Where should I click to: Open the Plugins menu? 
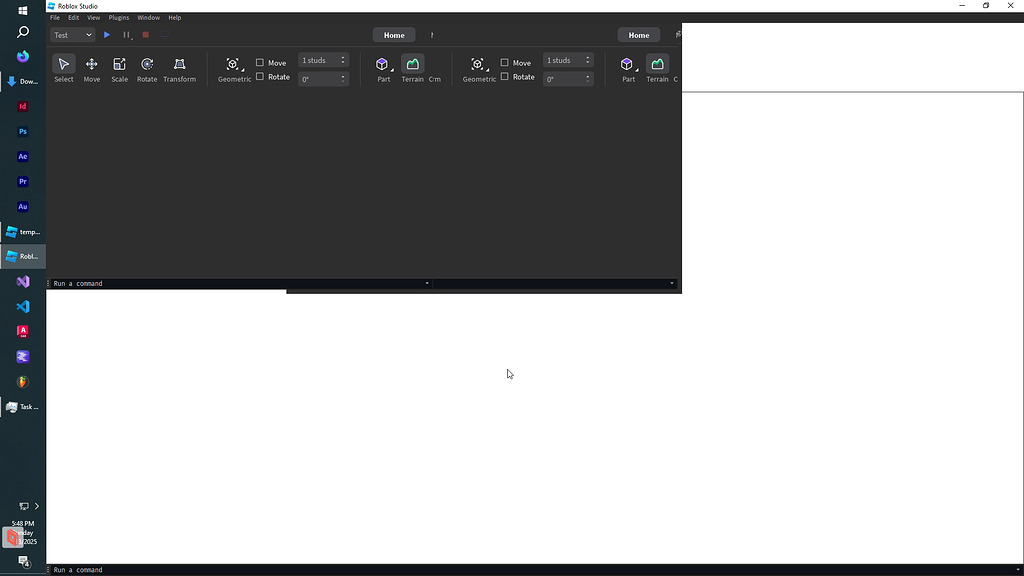[118, 17]
